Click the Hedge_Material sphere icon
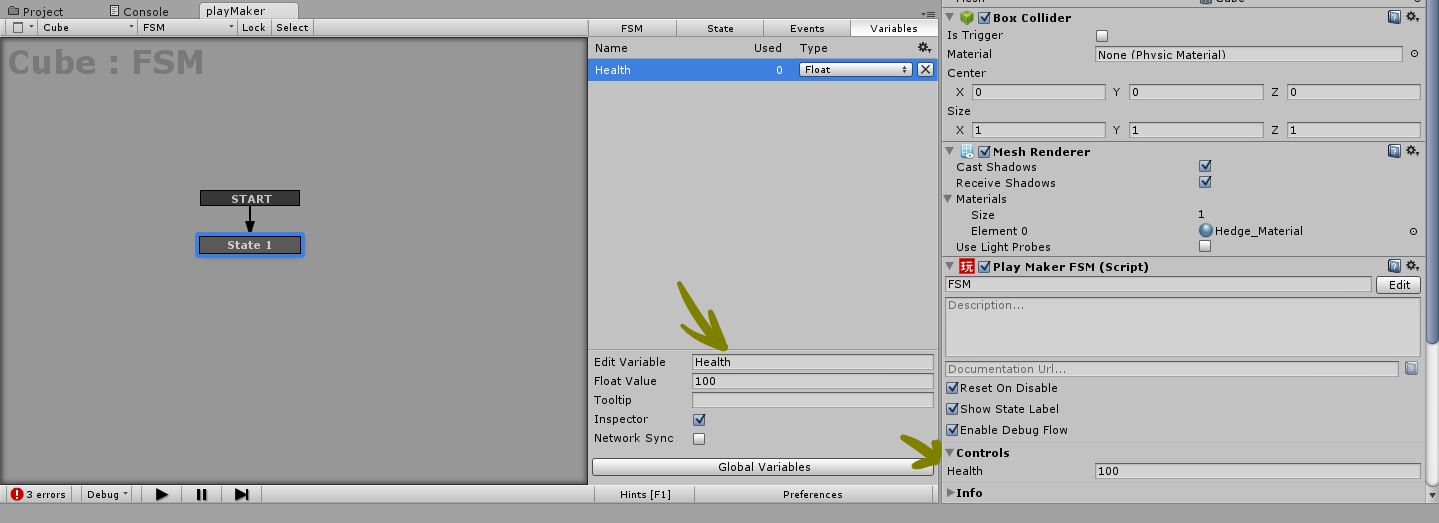Viewport: 1439px width, 523px height. point(1206,230)
